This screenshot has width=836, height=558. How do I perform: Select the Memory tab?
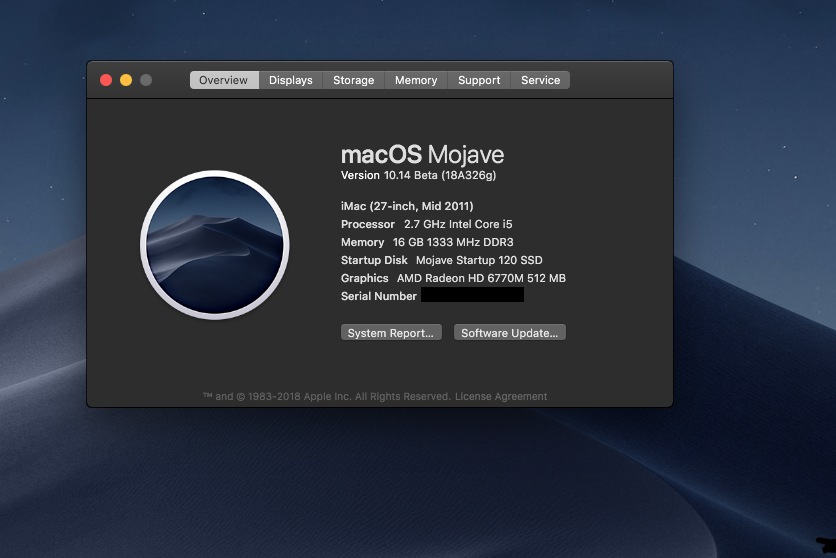coord(416,80)
